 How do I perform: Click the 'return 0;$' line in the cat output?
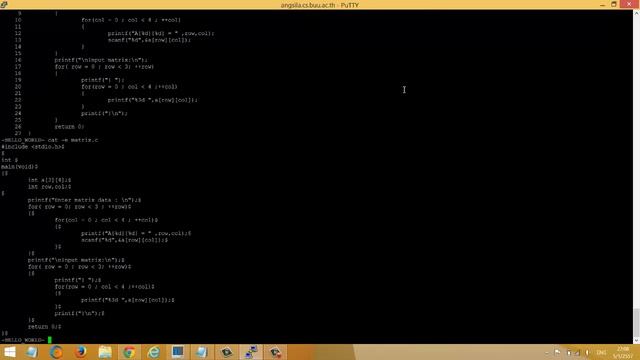(44, 327)
